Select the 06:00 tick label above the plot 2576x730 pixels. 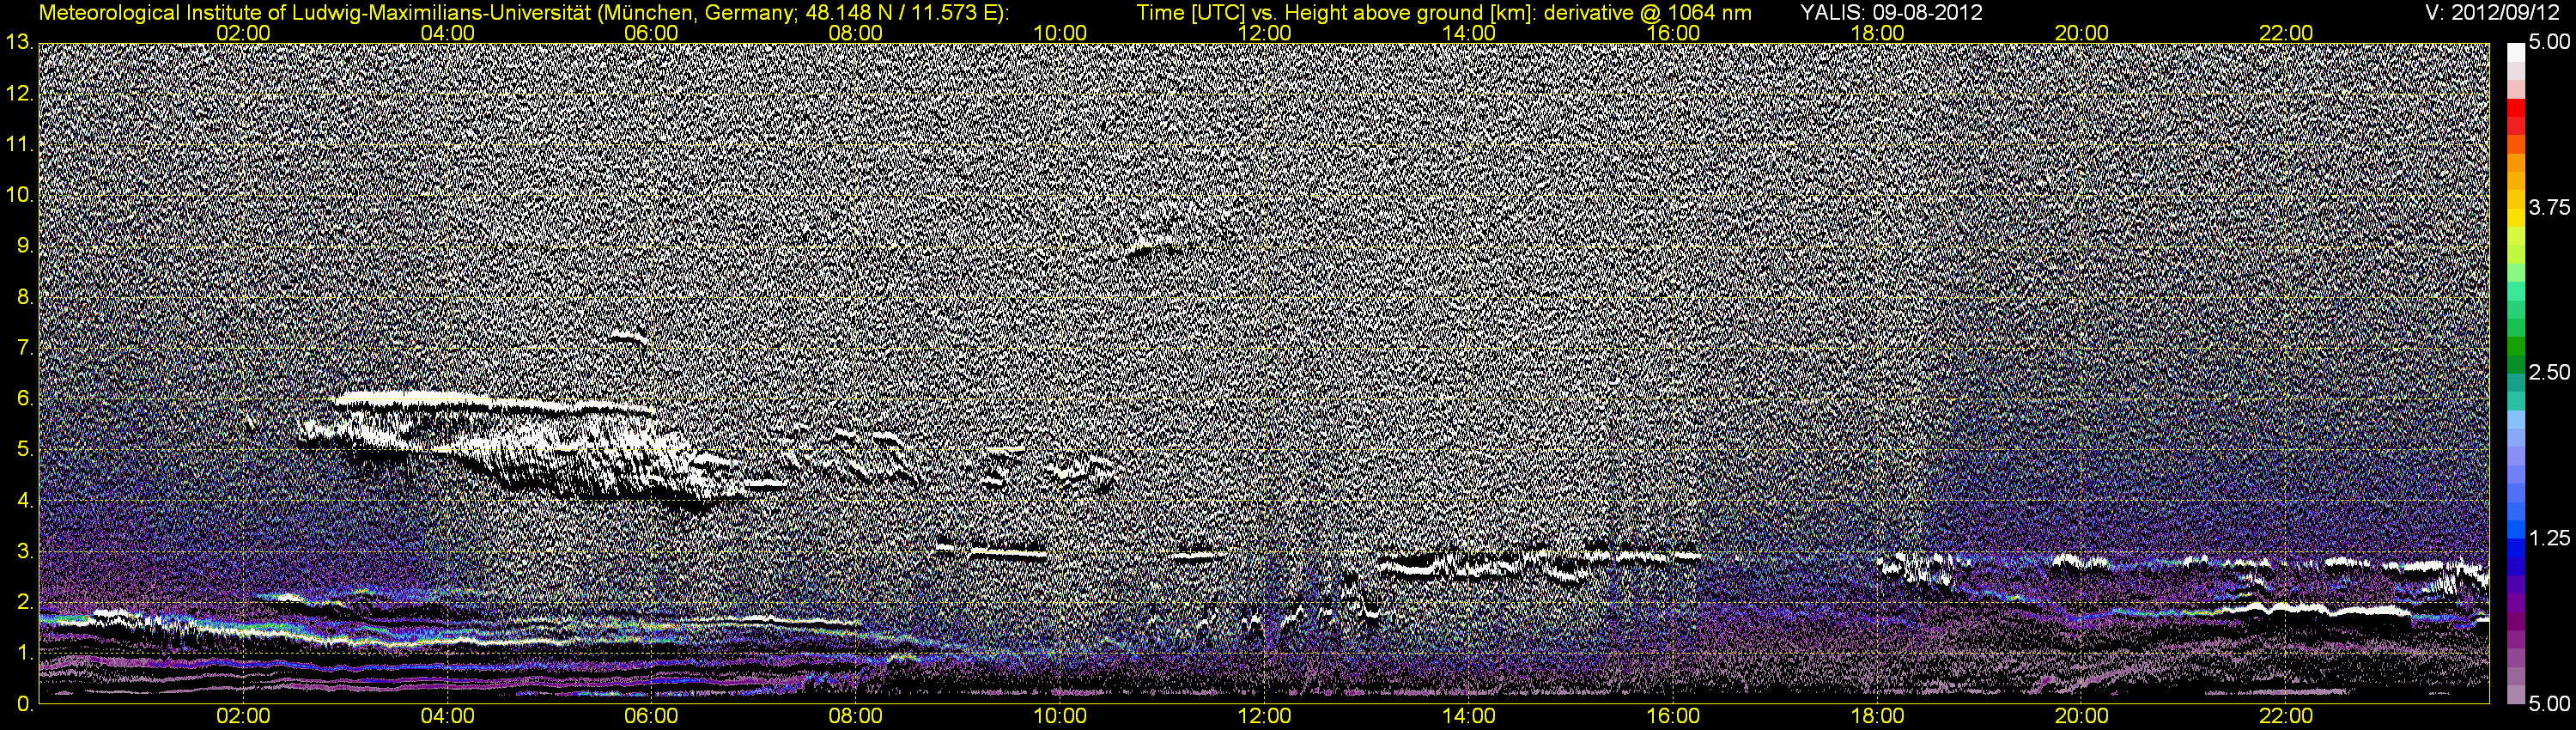coord(651,33)
